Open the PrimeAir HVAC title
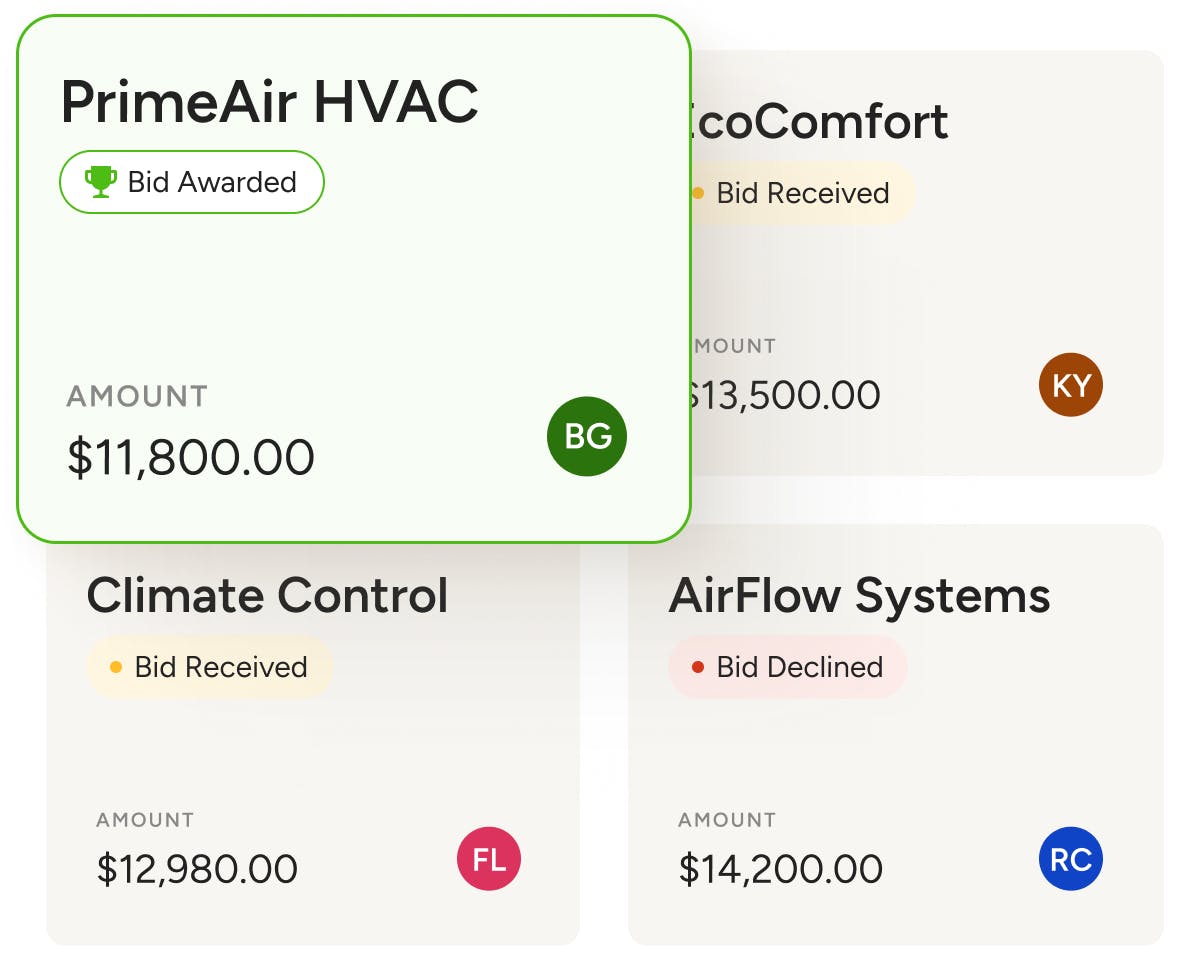Viewport: 1180px width, 960px height. [x=269, y=101]
